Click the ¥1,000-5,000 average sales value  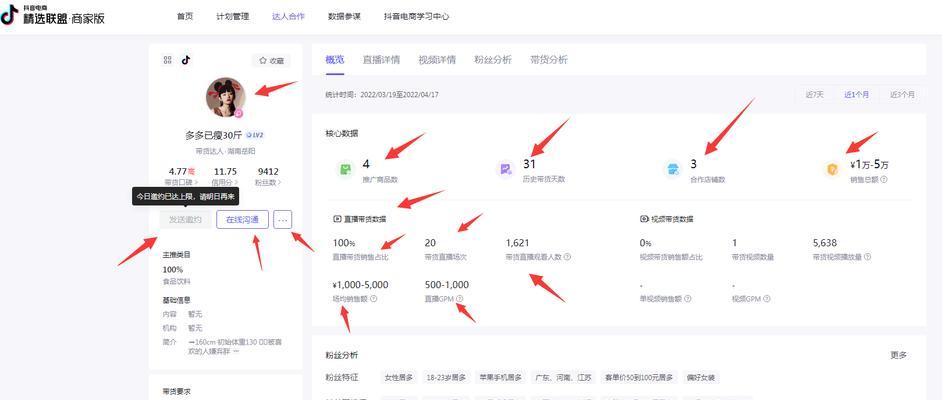pos(360,285)
